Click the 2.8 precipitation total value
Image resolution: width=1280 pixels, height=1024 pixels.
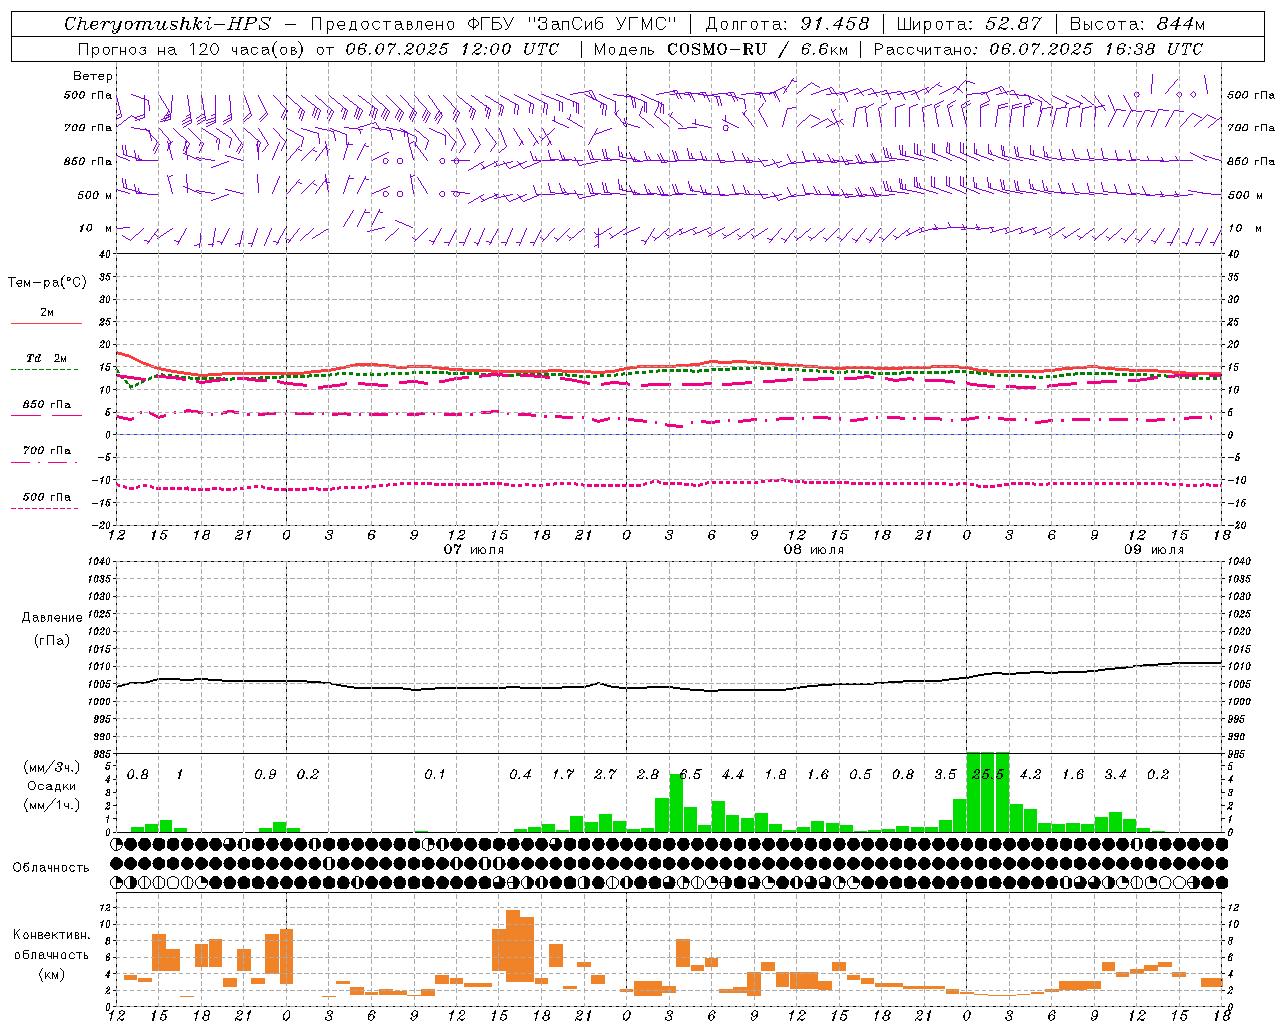tap(648, 775)
